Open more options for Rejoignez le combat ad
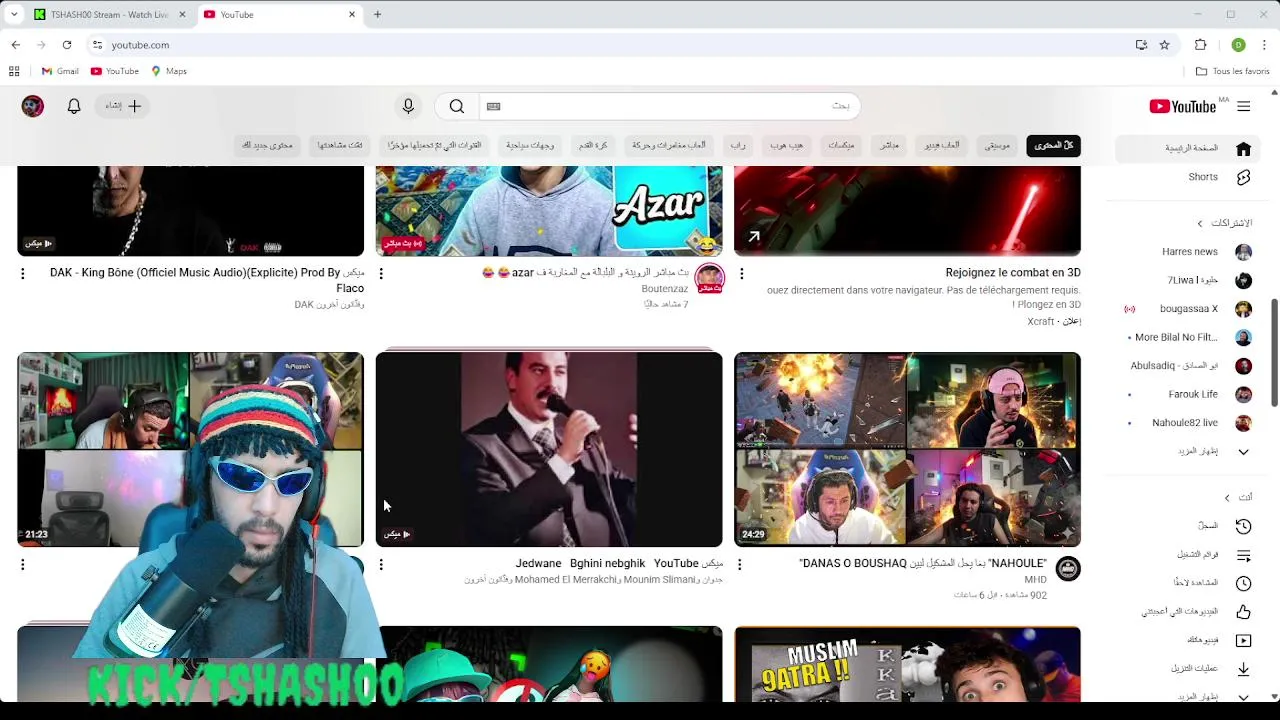1280x720 pixels. pos(741,273)
